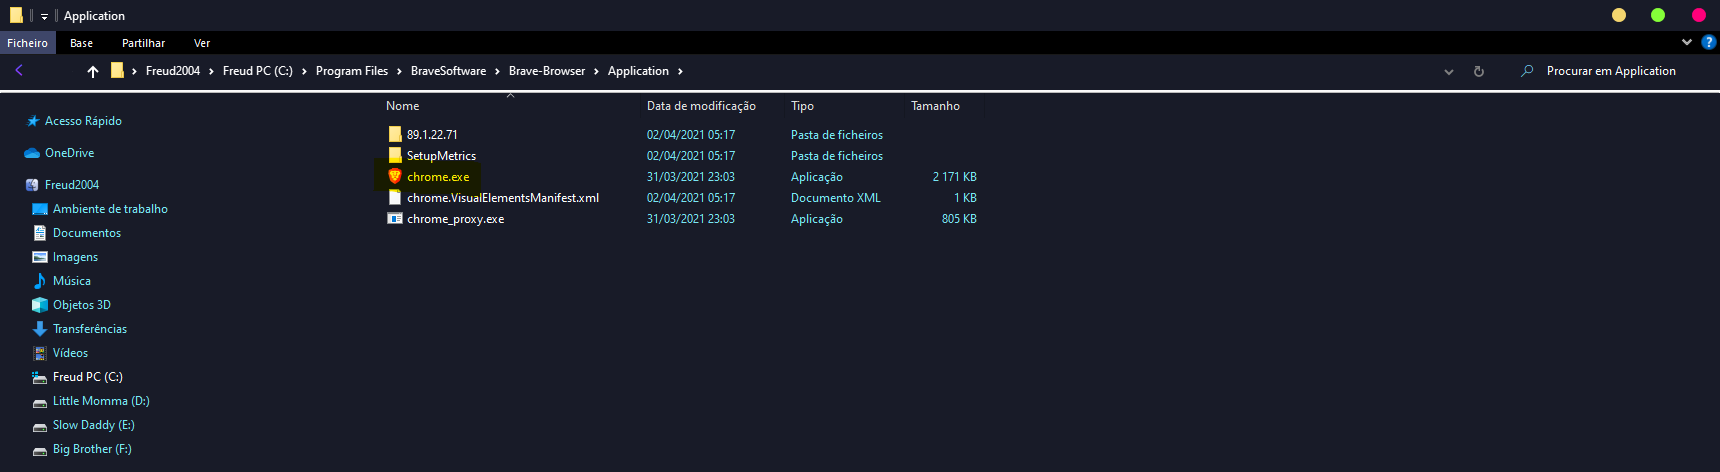Click the 2 171 KB size value
The image size is (1720, 472).
click(x=955, y=177)
